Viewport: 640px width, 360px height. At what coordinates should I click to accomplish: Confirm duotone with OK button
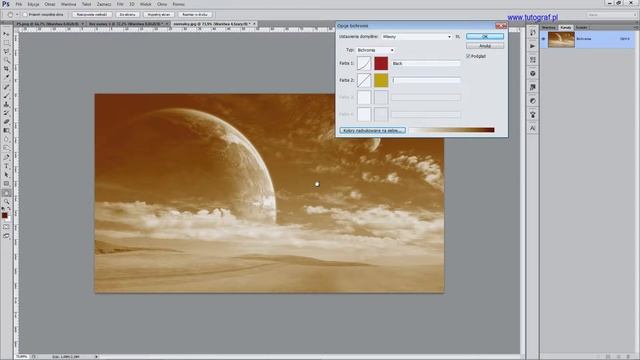[485, 37]
